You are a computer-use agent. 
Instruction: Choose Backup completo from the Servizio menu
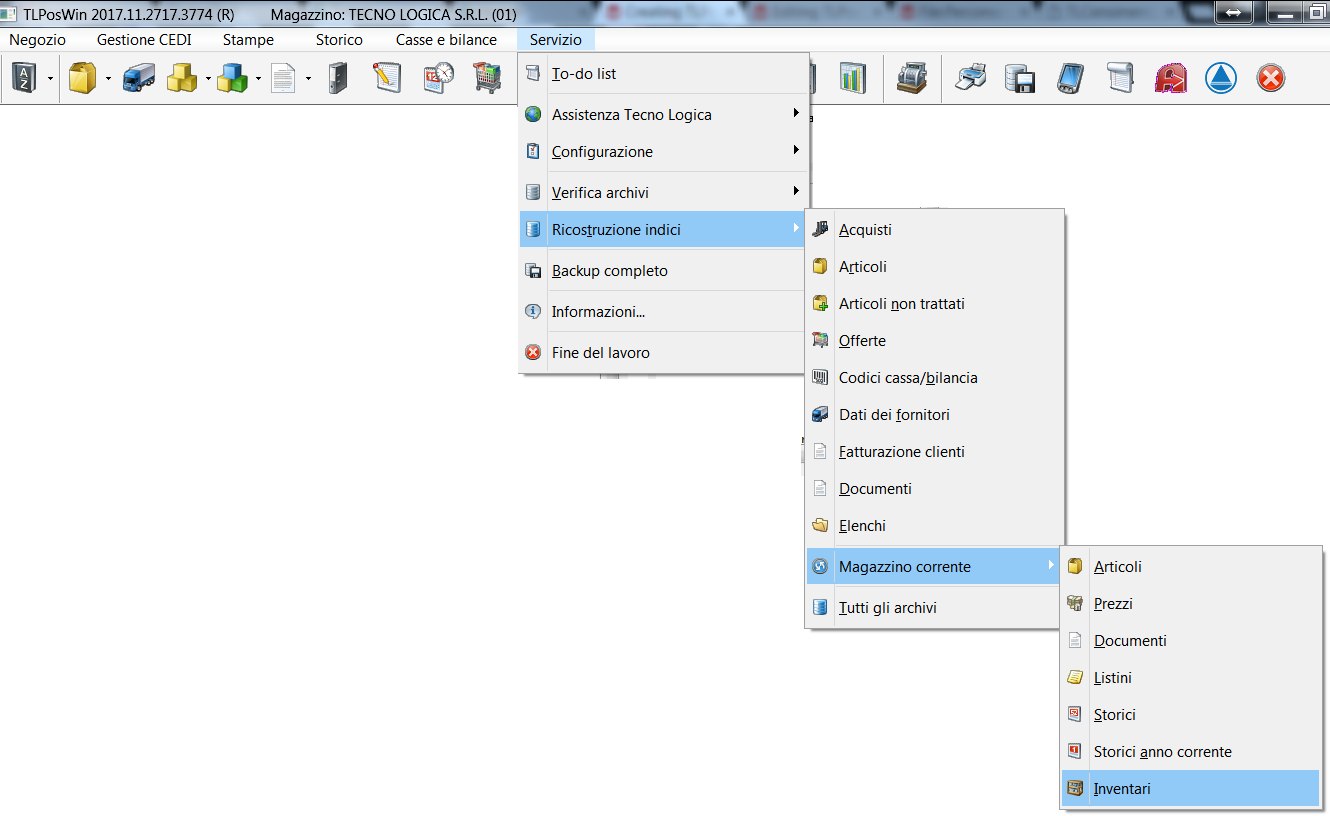(x=609, y=271)
